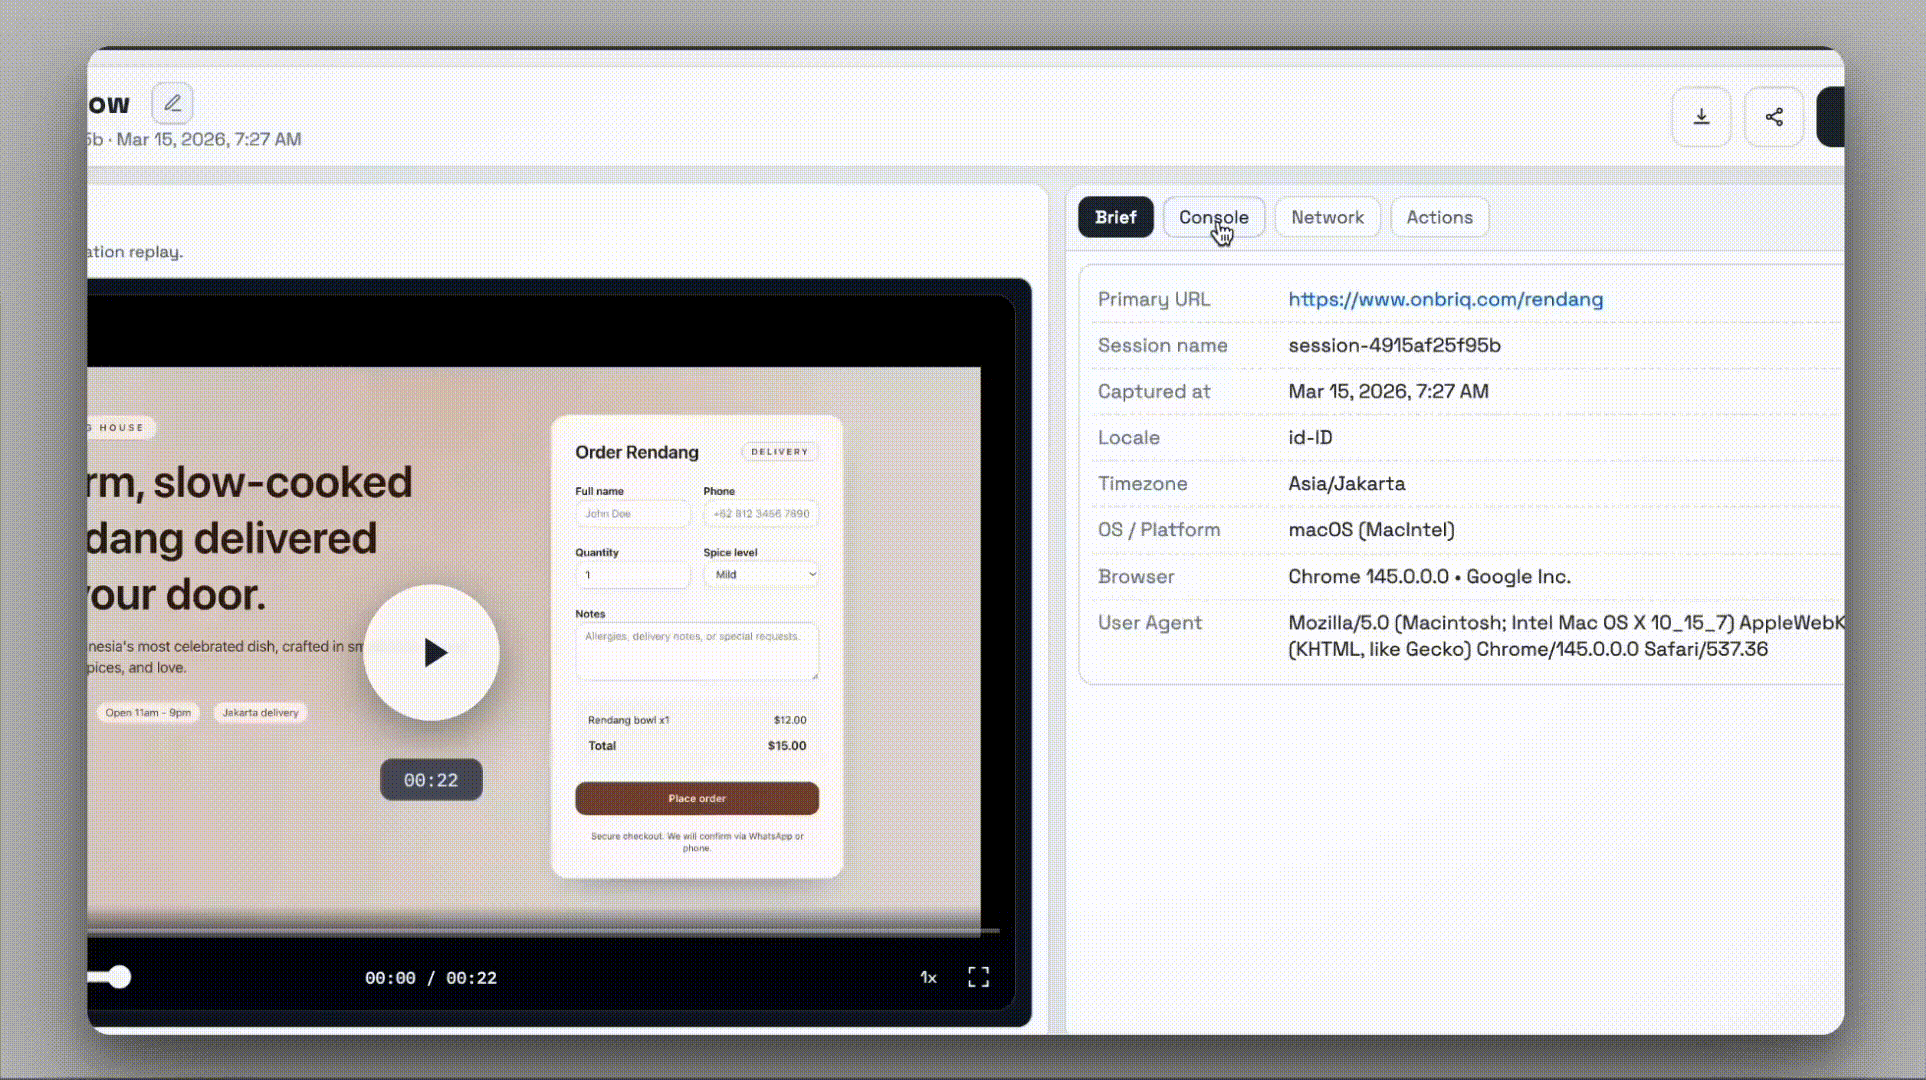Viewport: 1926px width, 1080px height.
Task: Click the pencil edit title icon
Action: coord(172,103)
